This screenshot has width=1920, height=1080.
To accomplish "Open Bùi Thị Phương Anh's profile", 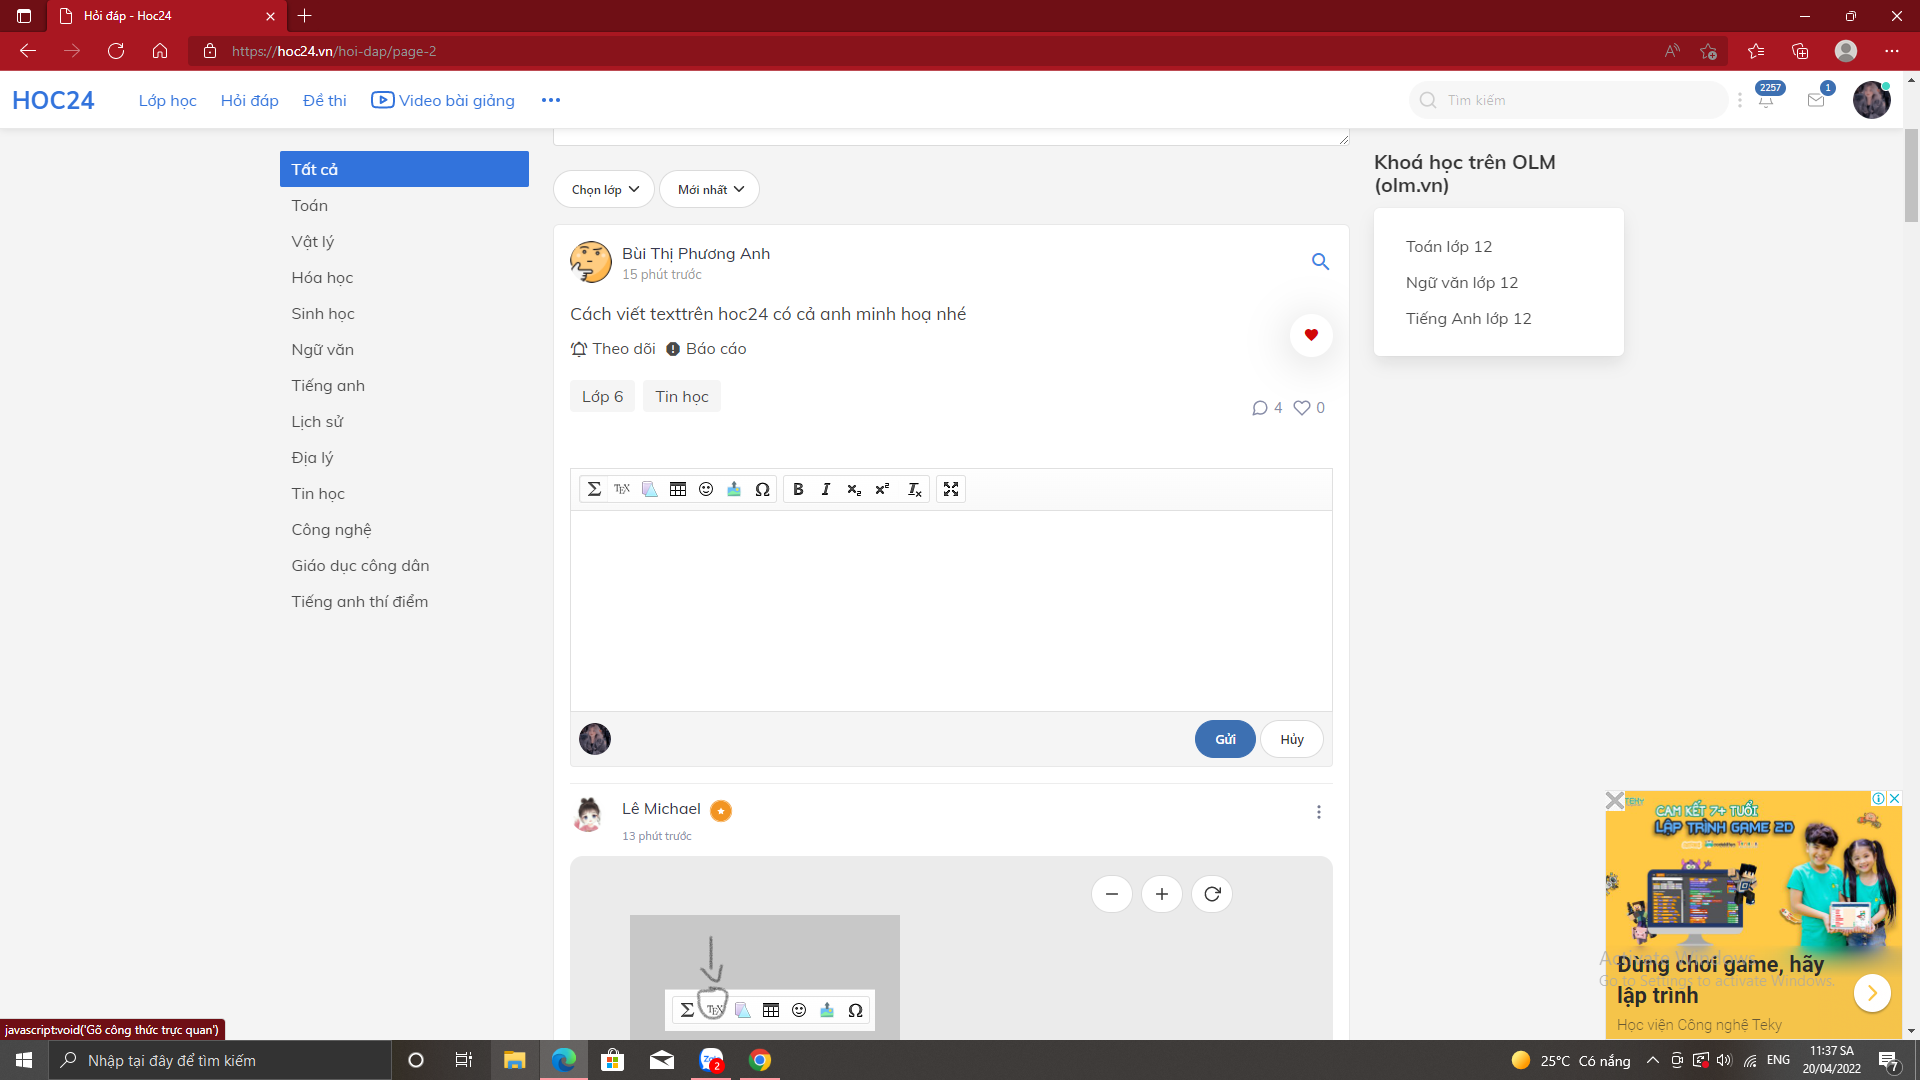I will 696,253.
